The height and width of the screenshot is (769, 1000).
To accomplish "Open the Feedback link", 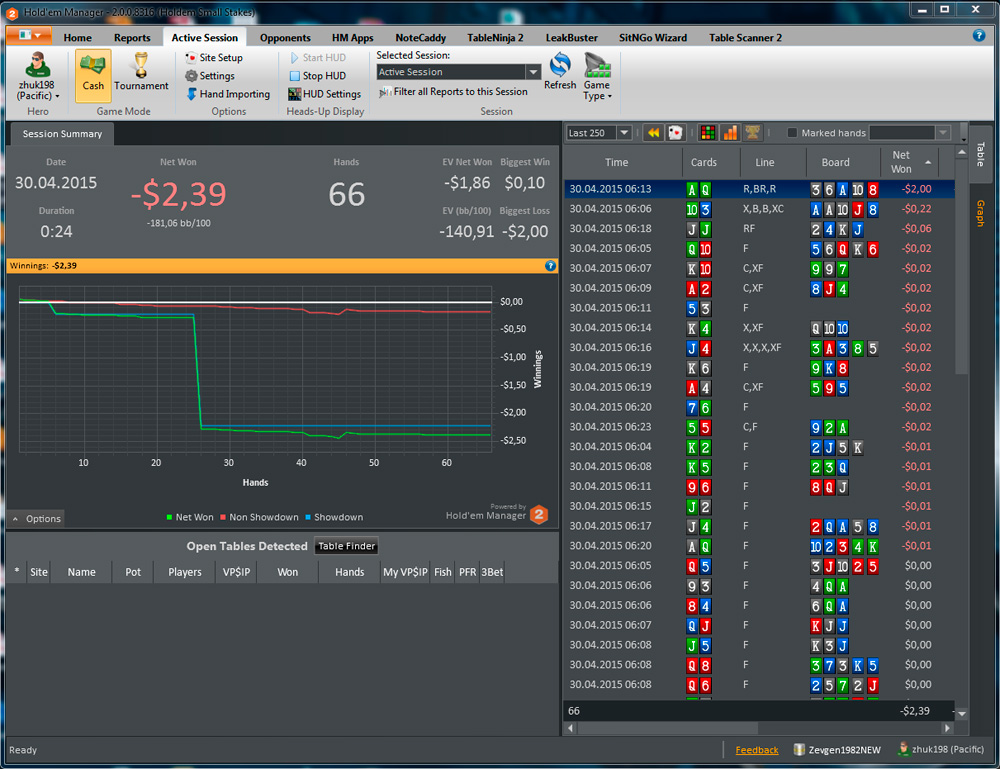I will click(756, 750).
